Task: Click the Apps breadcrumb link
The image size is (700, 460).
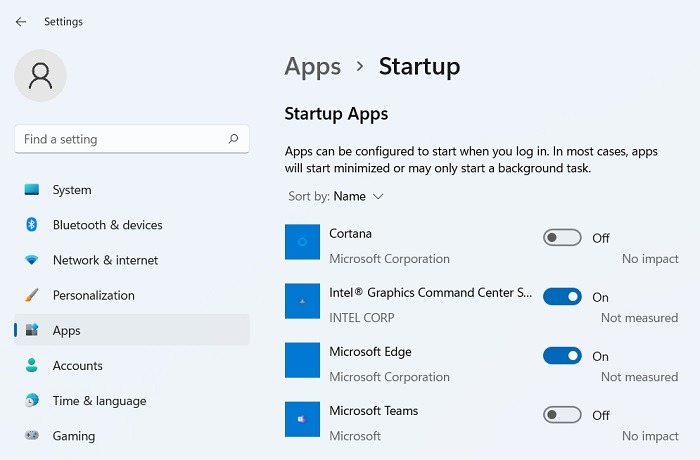Action: [312, 67]
